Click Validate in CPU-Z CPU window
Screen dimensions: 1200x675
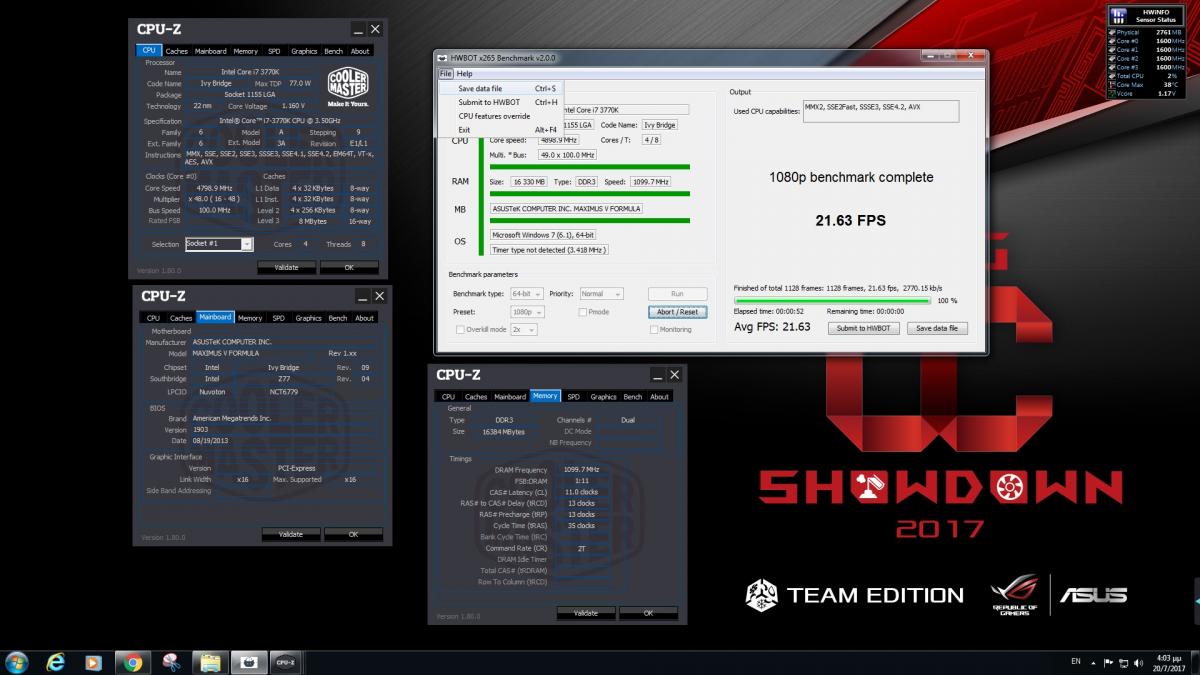tap(286, 267)
